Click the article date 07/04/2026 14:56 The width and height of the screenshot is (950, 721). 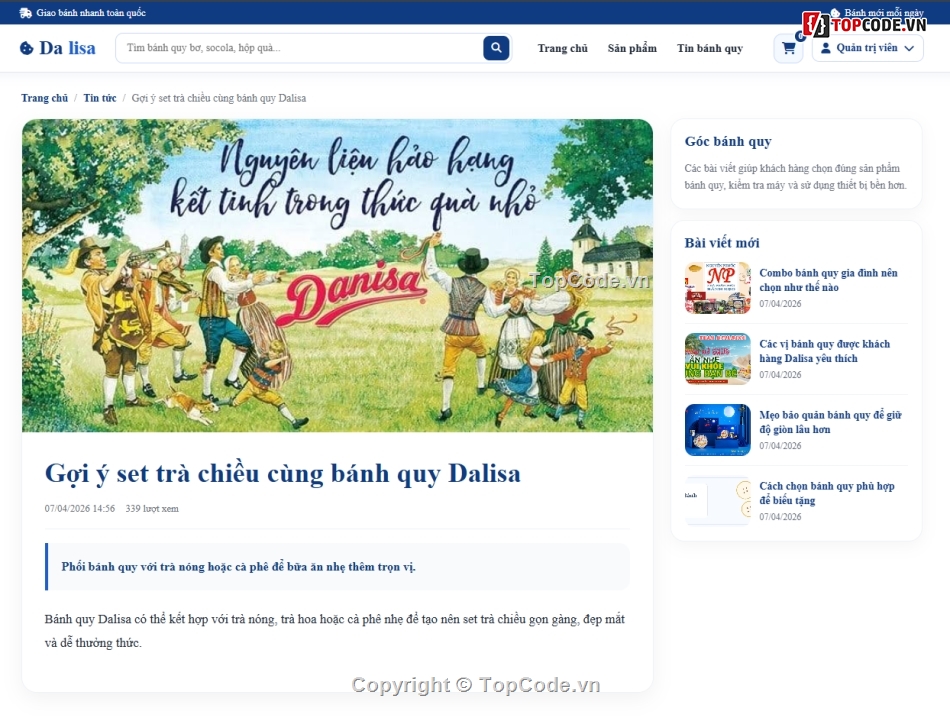(79, 509)
